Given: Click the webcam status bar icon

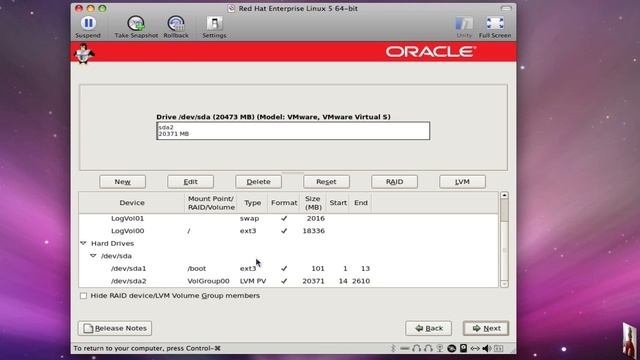Looking at the screenshot, I should pyautogui.click(x=440, y=348).
